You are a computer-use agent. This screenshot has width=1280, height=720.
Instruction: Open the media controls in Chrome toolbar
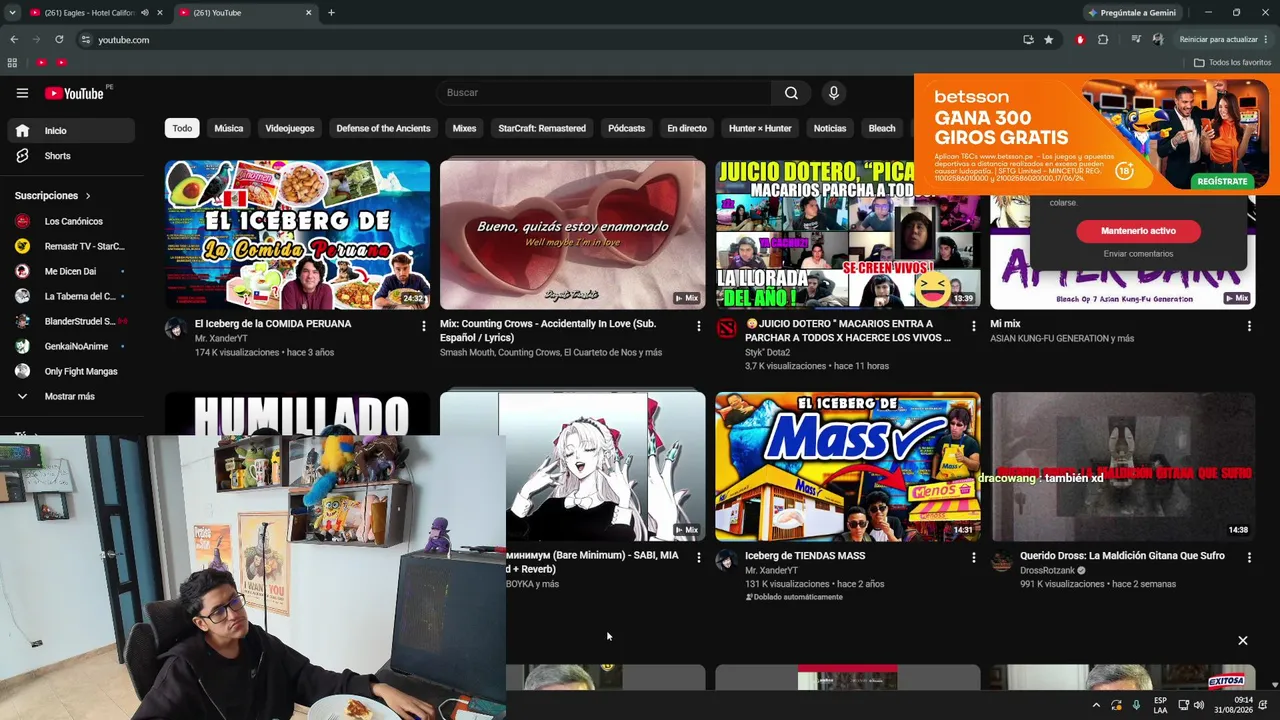(1136, 40)
